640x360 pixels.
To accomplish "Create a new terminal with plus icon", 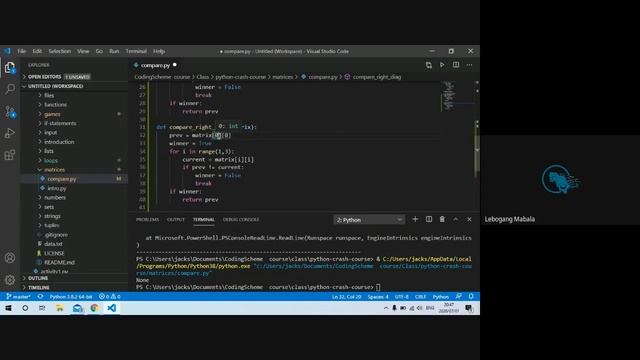I will (x=415, y=219).
